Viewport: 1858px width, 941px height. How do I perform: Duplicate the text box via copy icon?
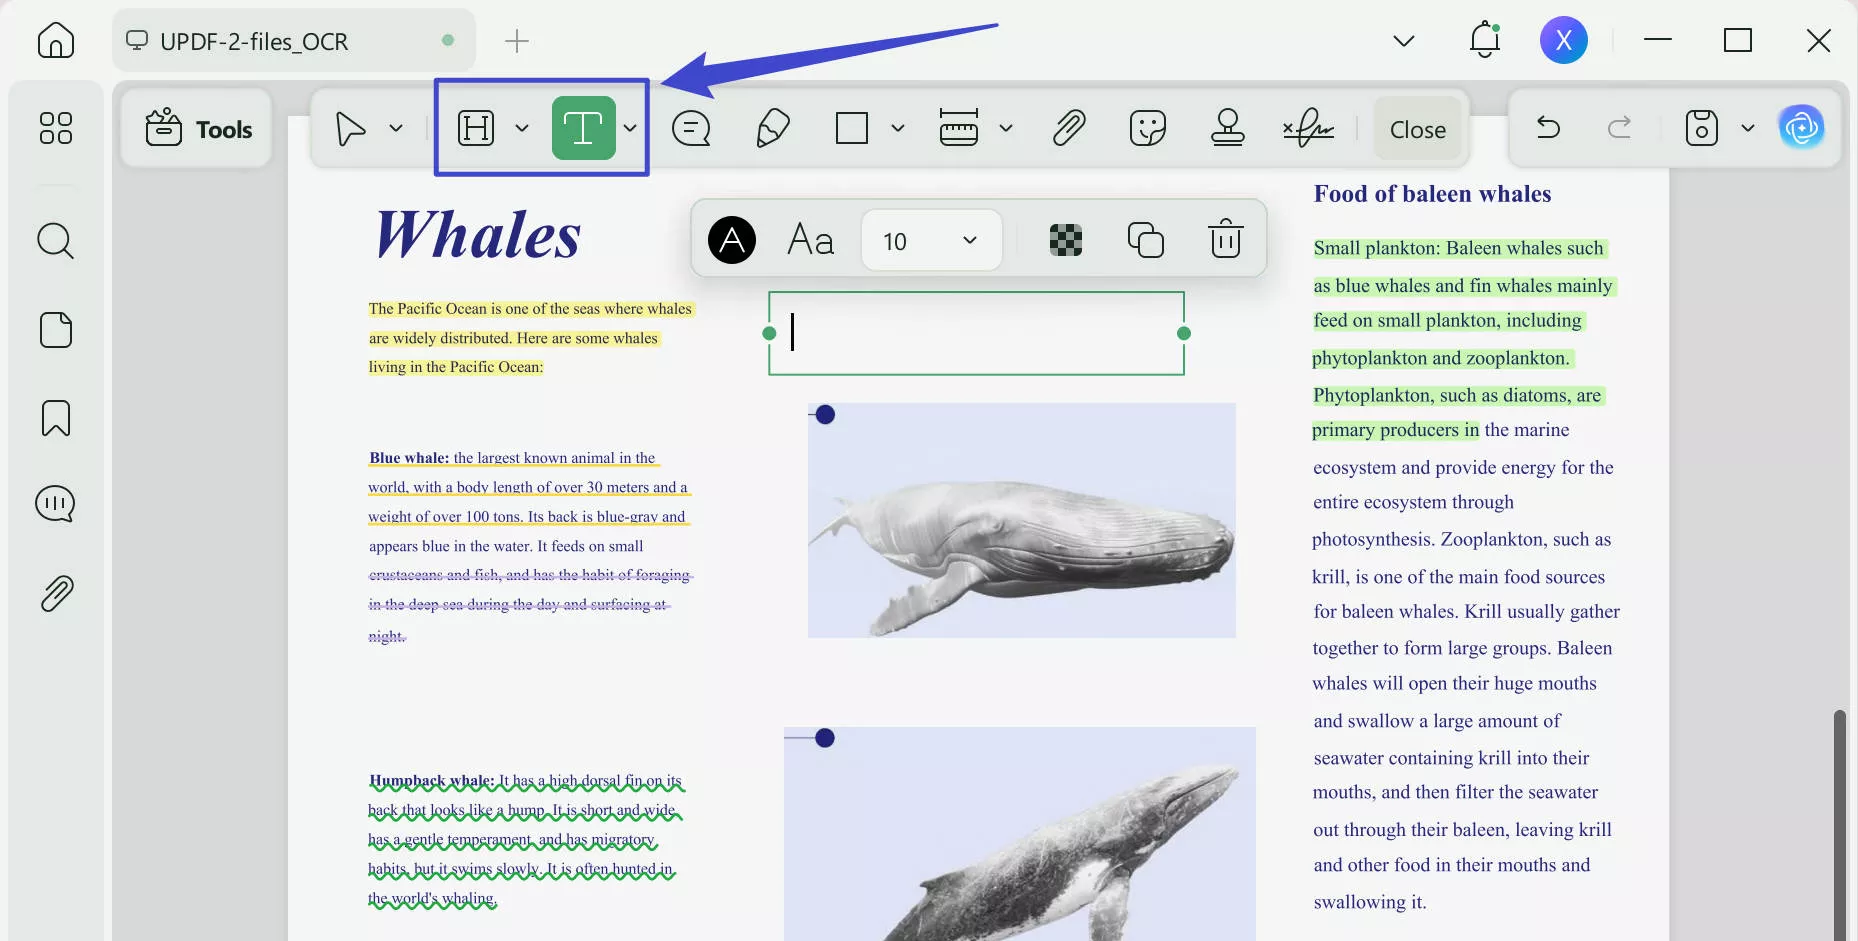[1146, 239]
